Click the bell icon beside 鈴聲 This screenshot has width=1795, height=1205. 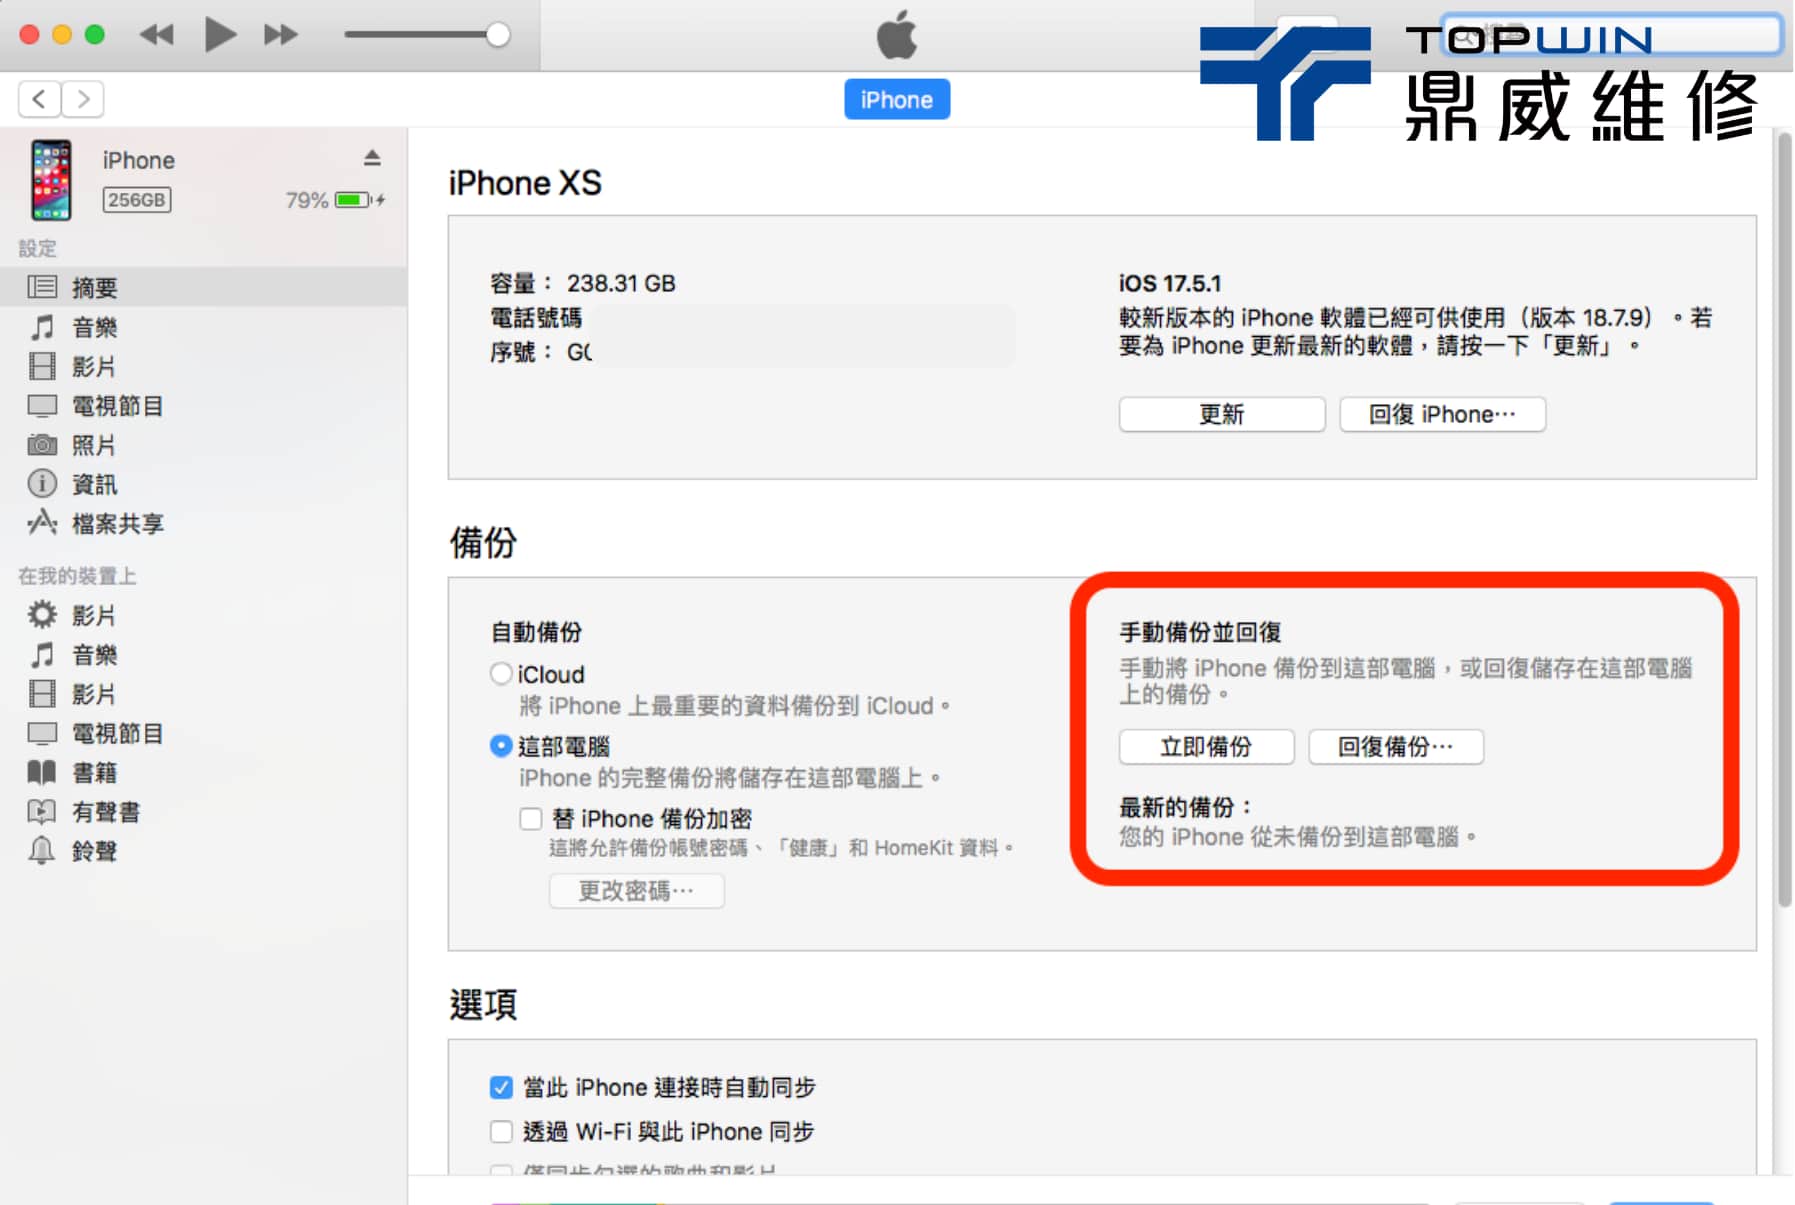tap(42, 851)
